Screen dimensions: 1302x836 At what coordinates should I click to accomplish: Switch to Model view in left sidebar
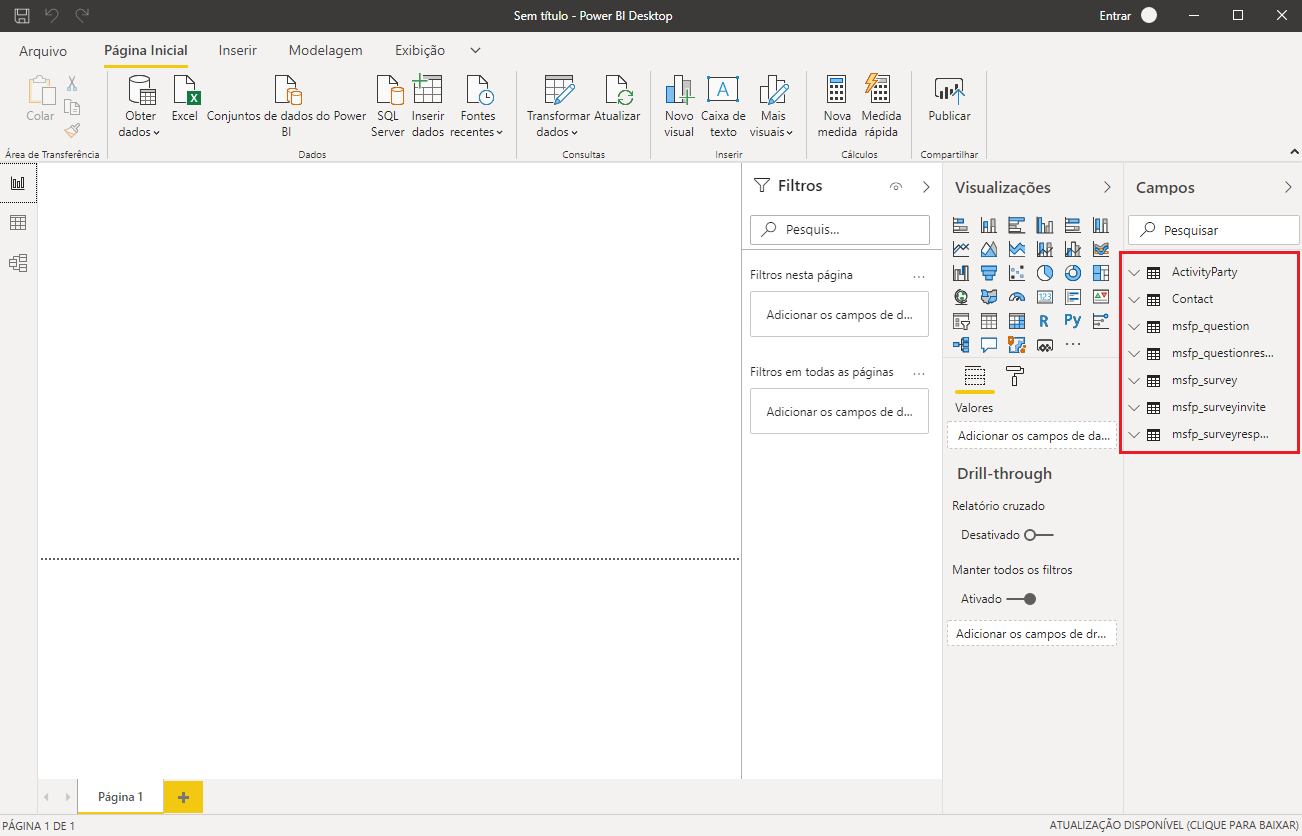[18, 263]
